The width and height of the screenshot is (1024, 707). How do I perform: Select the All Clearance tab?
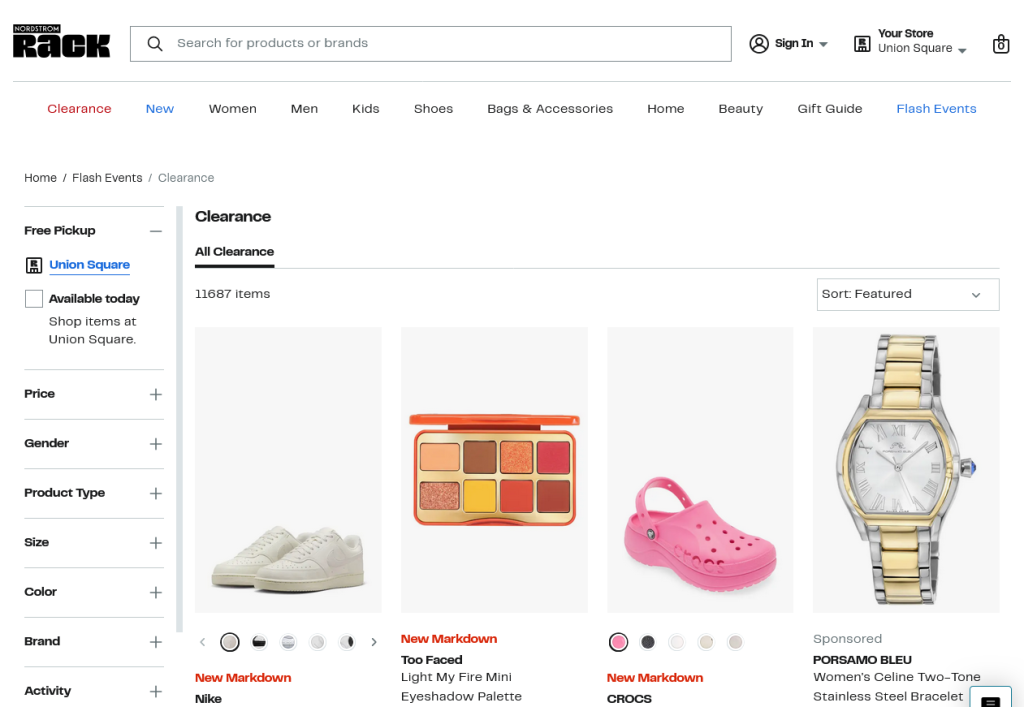[x=234, y=252]
